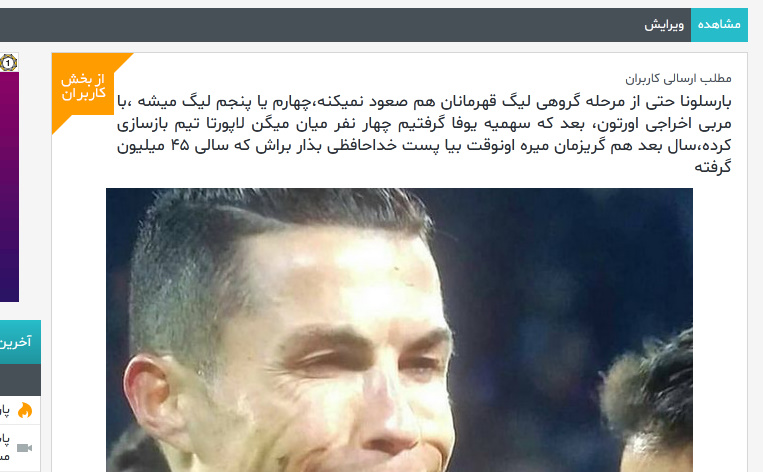
Task: Click the مطلب ارسالی کاربران label
Action: pyautogui.click(x=678, y=78)
